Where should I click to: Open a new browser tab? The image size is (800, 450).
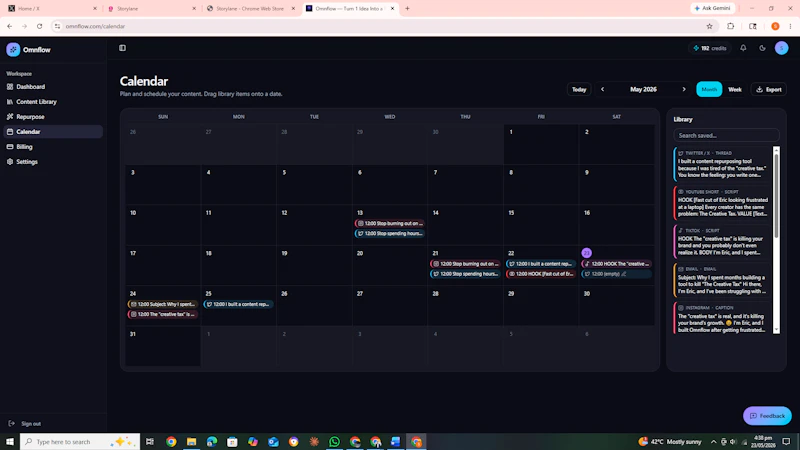coord(407,8)
